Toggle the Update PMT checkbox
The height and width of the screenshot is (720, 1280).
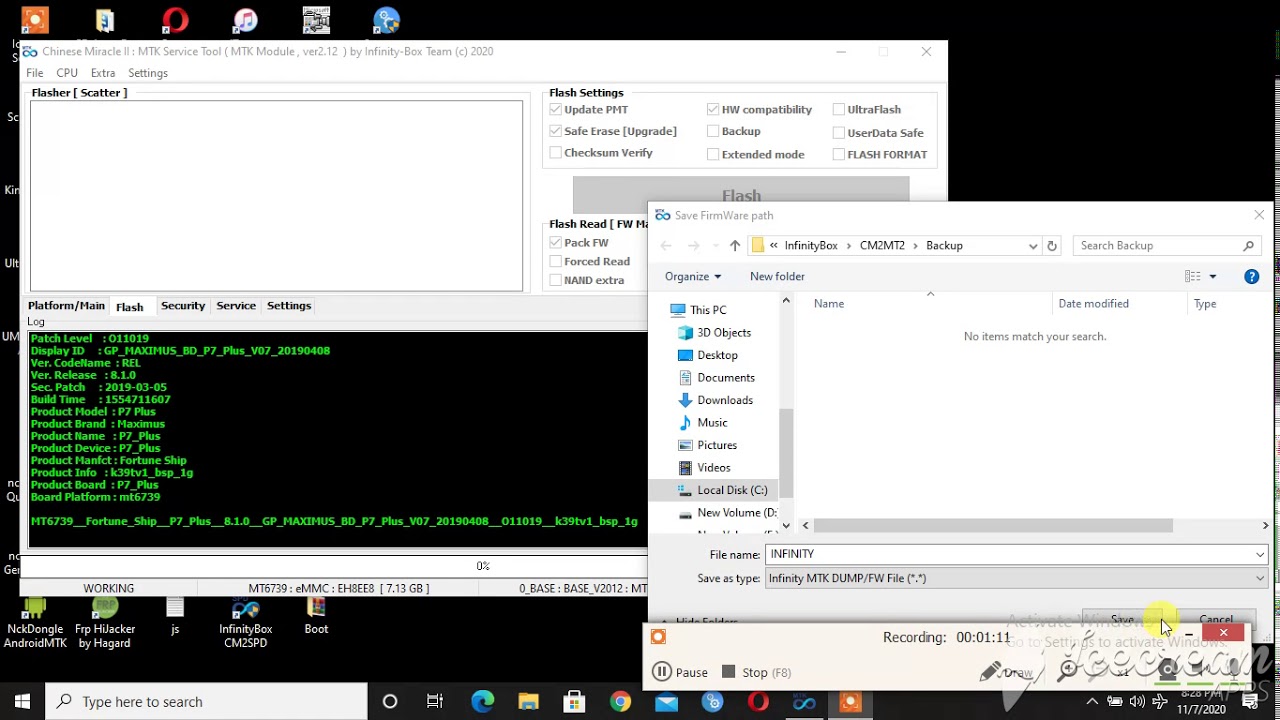(x=555, y=109)
